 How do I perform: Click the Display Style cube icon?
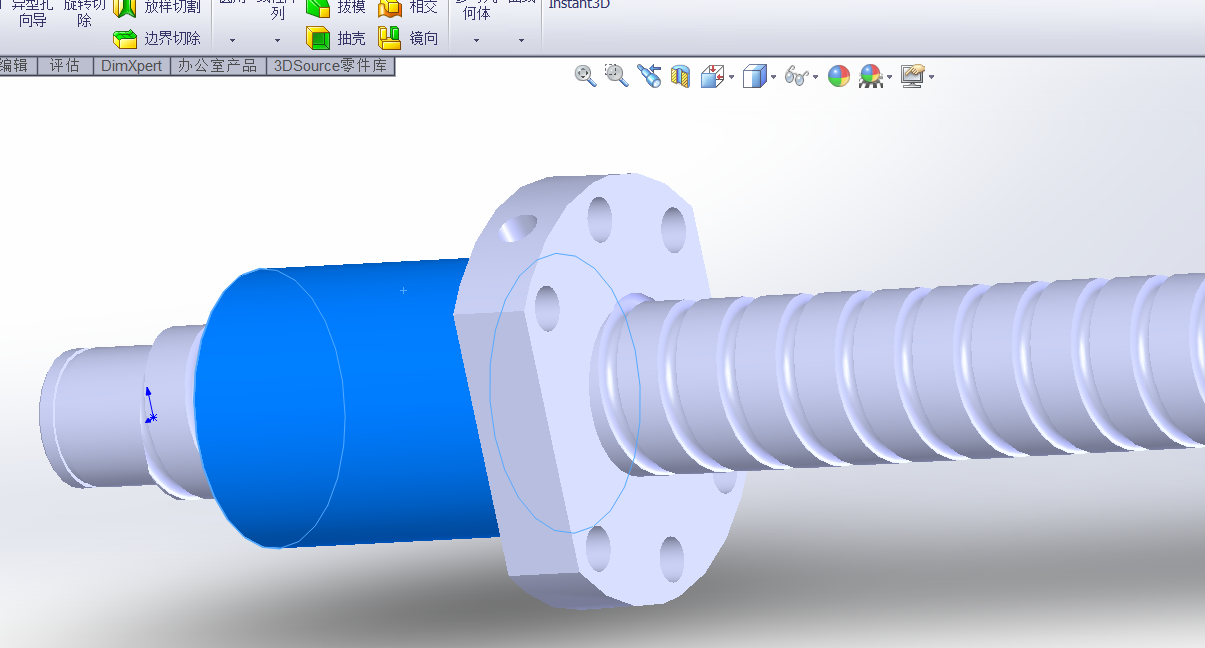[754, 77]
